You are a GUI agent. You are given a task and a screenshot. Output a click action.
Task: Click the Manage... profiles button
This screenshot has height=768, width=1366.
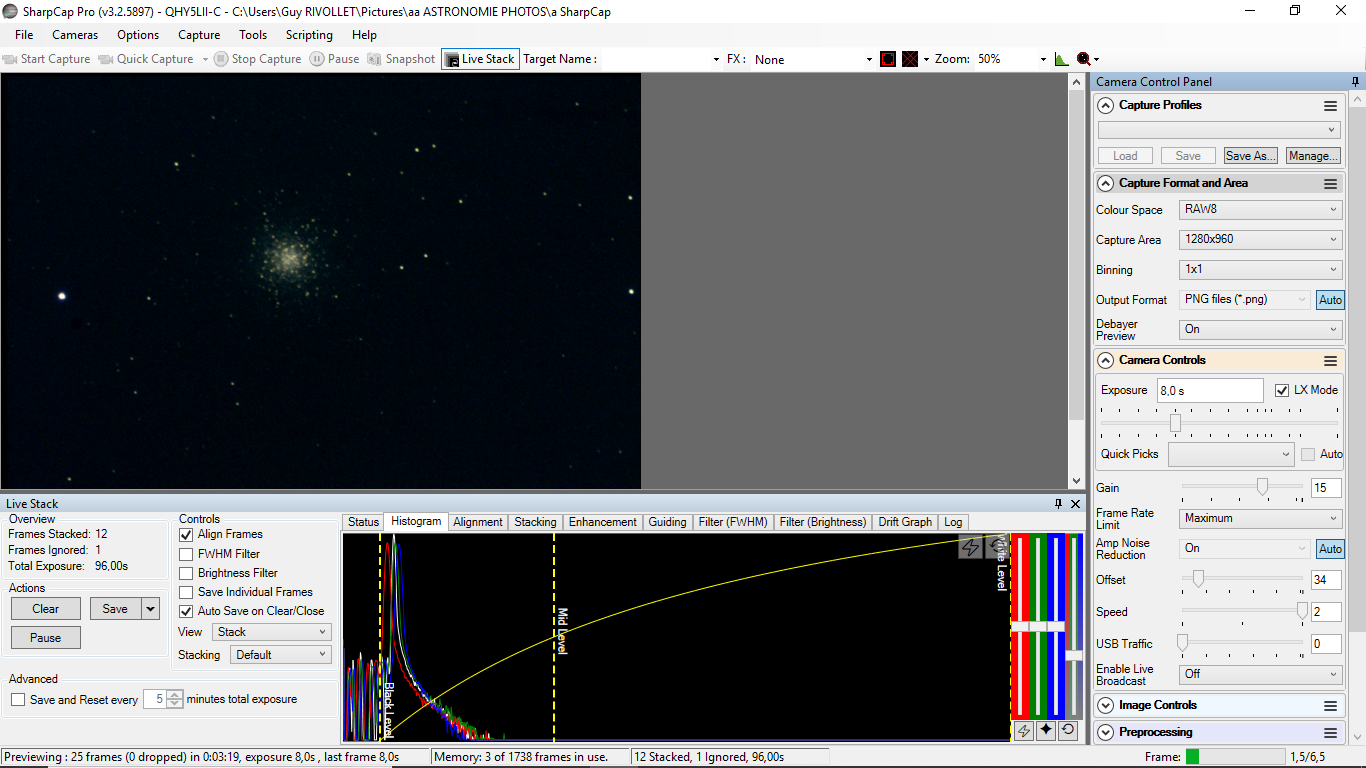tap(1313, 156)
